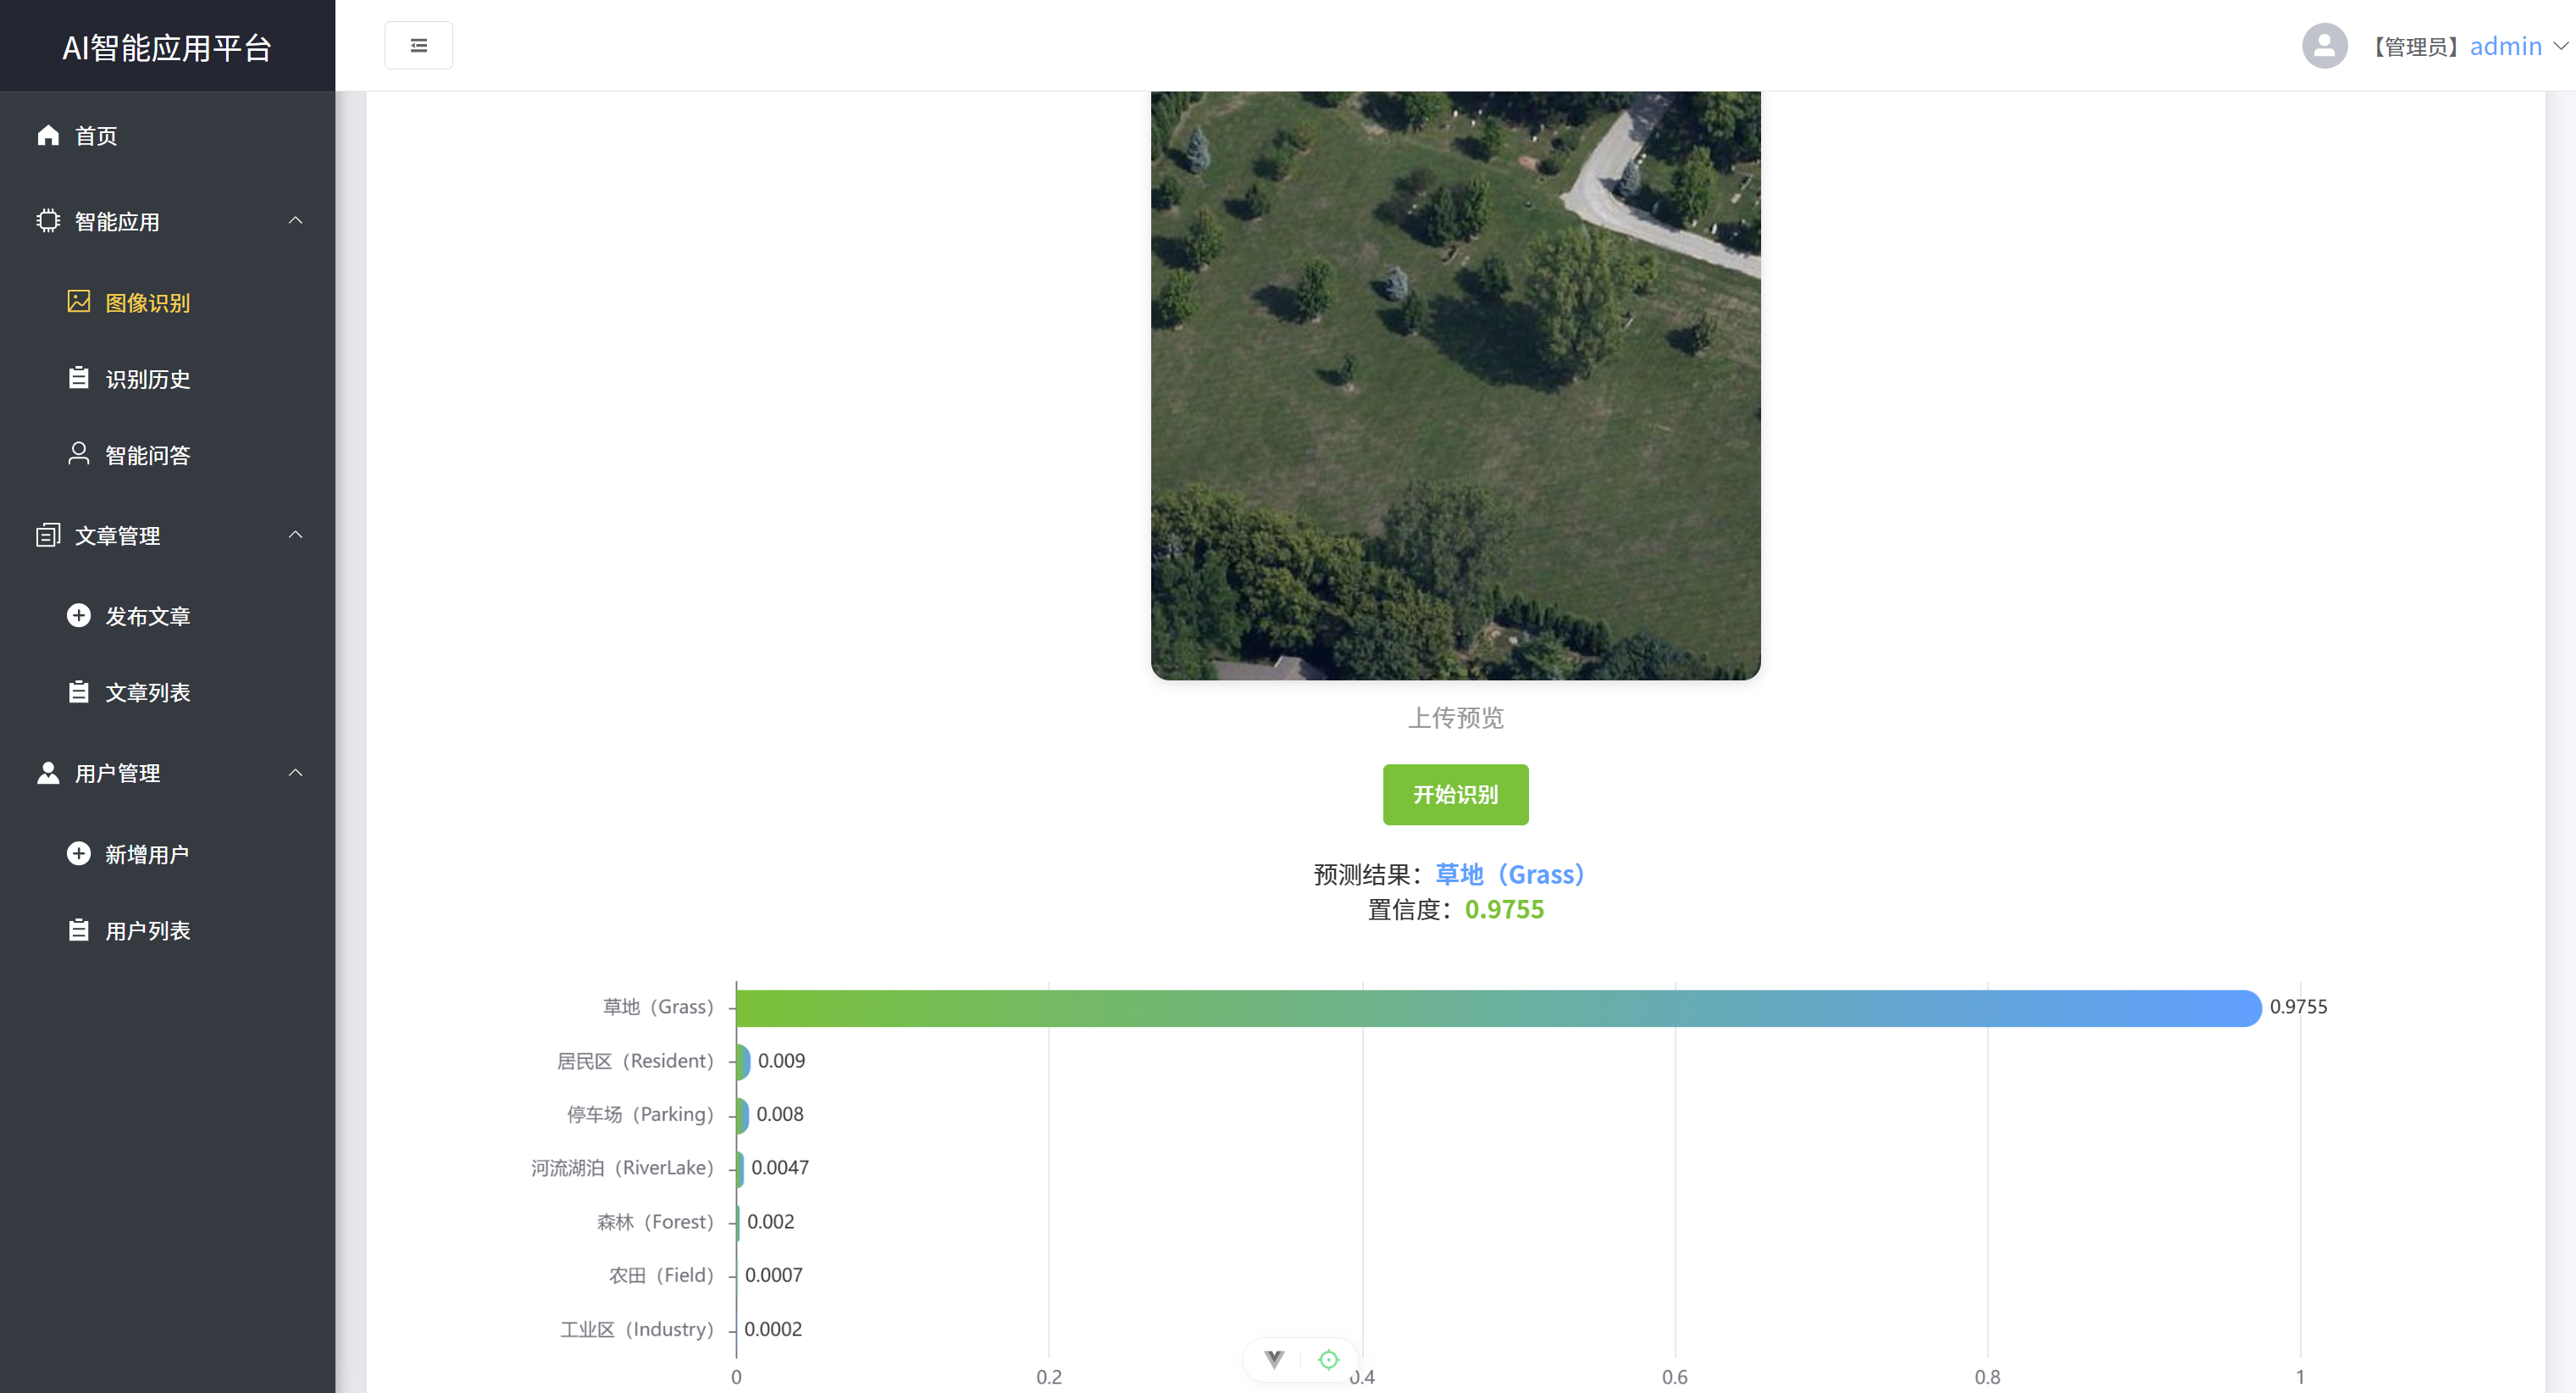2576x1393 pixels.
Task: Collapse the 用户管理 menu chevron
Action: point(295,773)
